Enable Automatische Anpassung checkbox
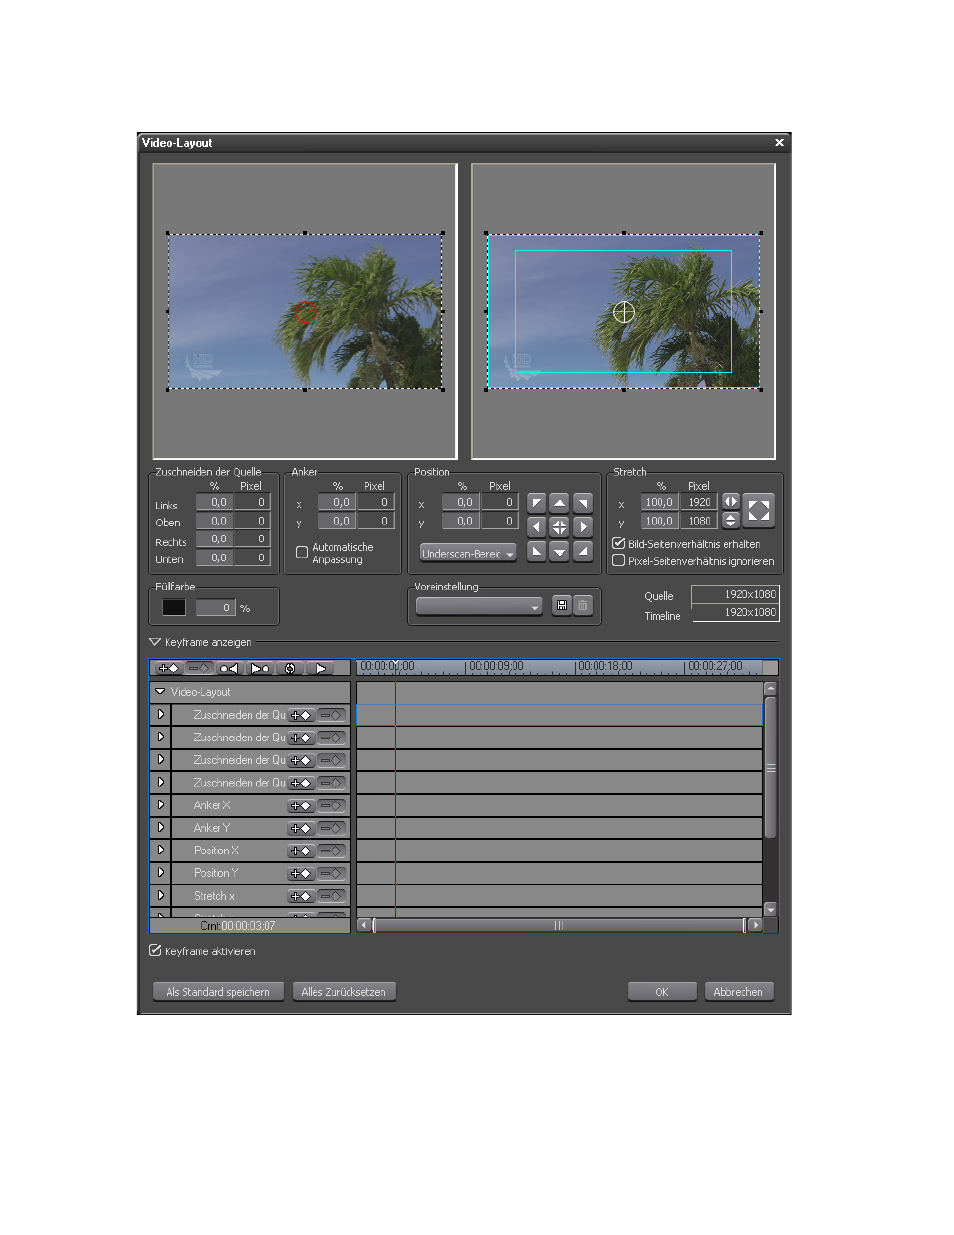This screenshot has width=954, height=1235. coord(302,552)
